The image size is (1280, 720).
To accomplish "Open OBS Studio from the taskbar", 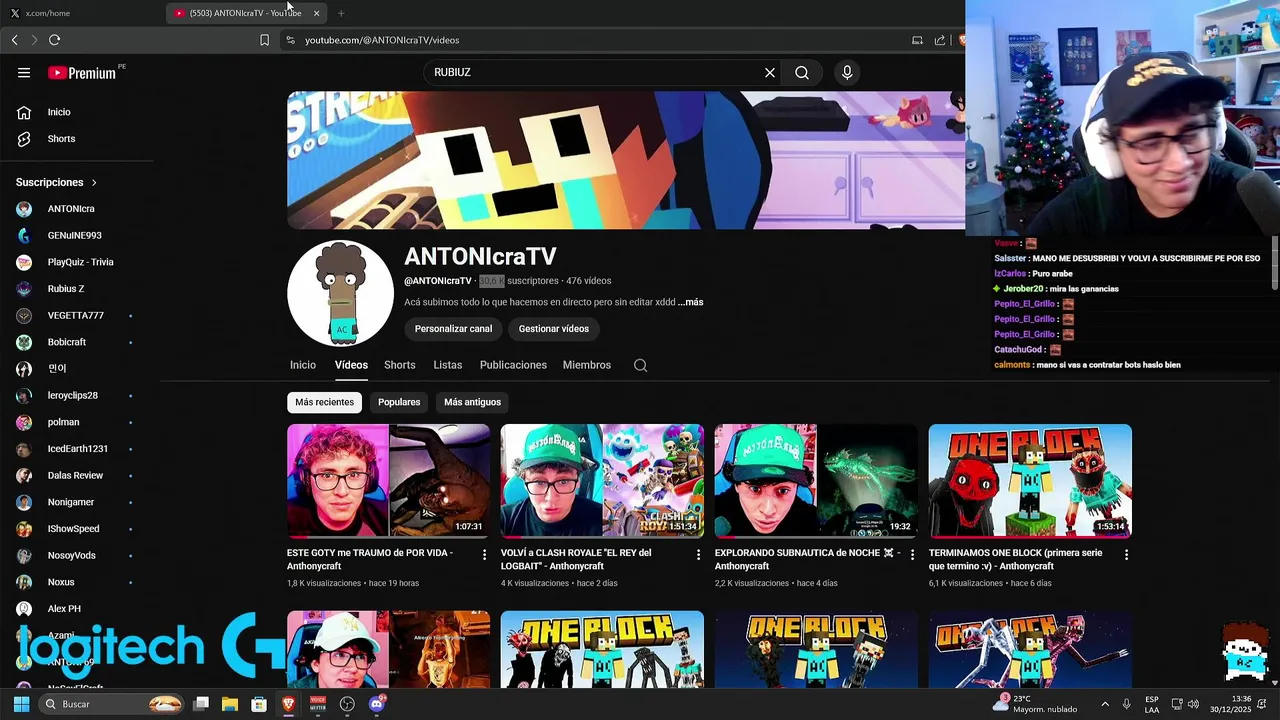I will point(347,704).
